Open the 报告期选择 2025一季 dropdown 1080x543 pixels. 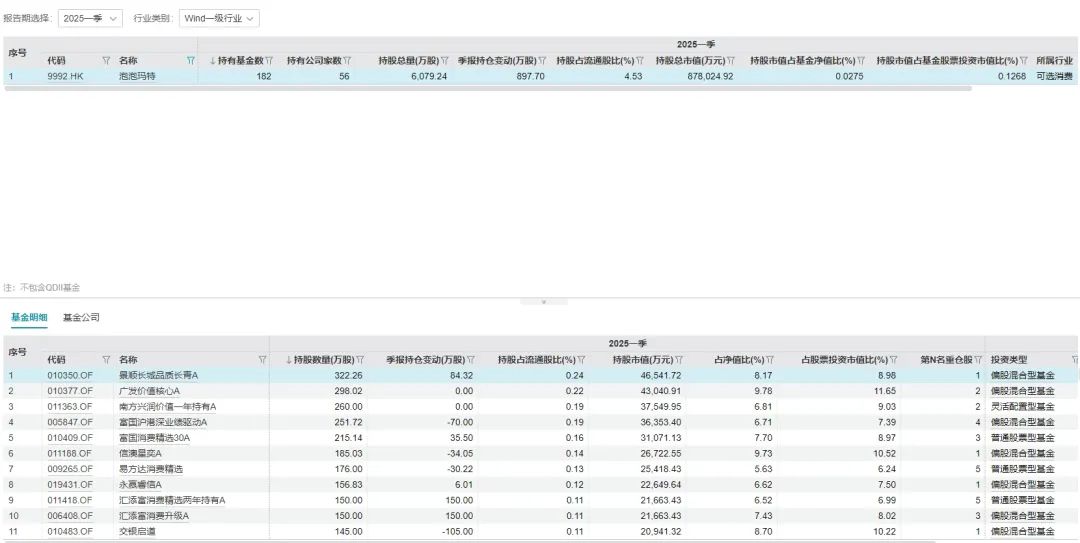(90, 18)
